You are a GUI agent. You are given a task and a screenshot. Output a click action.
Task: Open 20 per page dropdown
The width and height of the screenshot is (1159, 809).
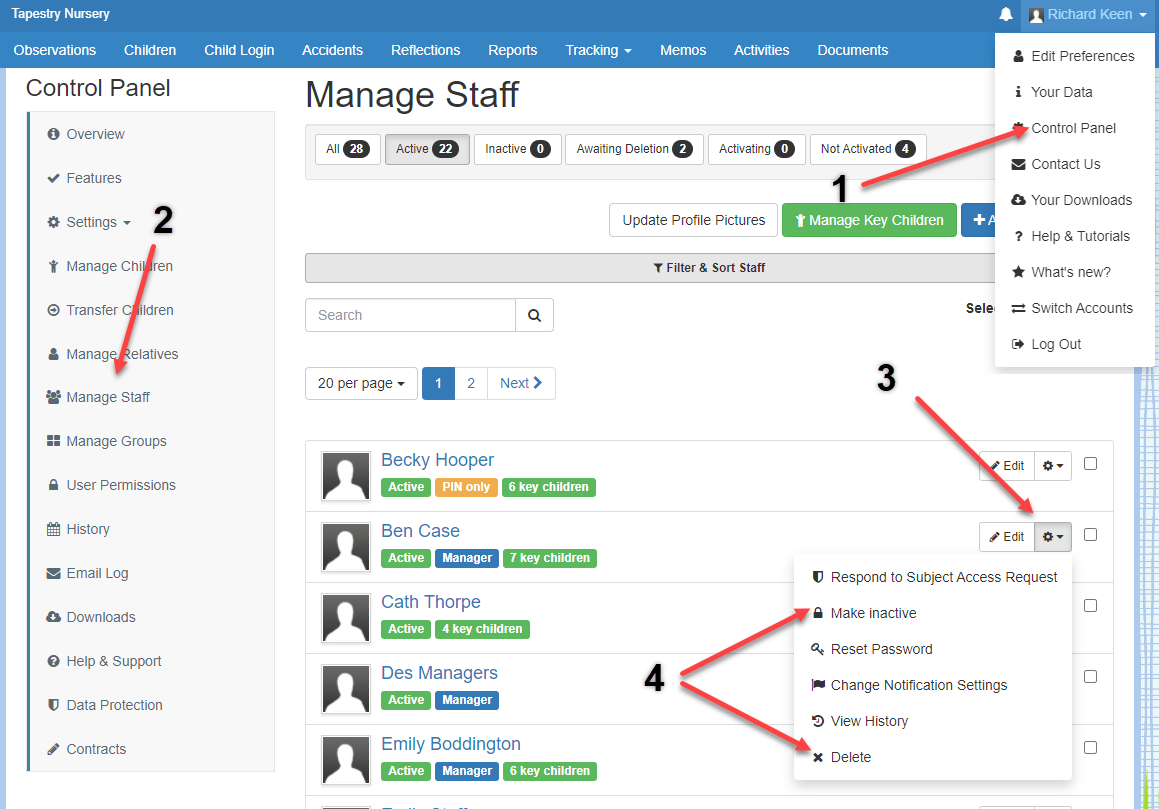361,383
